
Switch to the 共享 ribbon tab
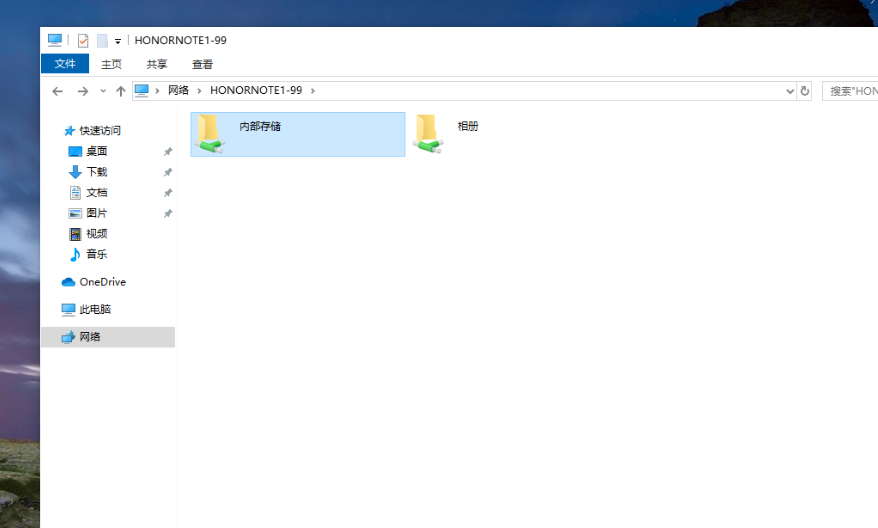[x=157, y=64]
